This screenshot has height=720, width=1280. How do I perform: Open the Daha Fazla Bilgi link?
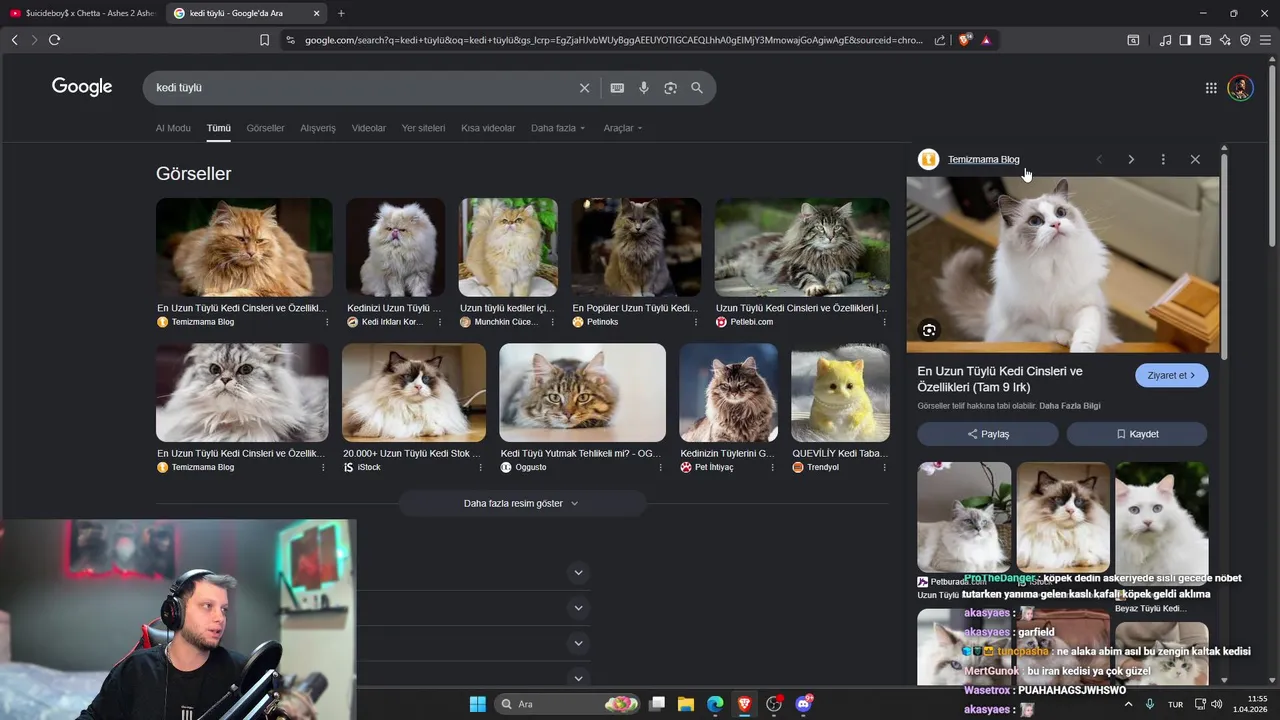1070,406
